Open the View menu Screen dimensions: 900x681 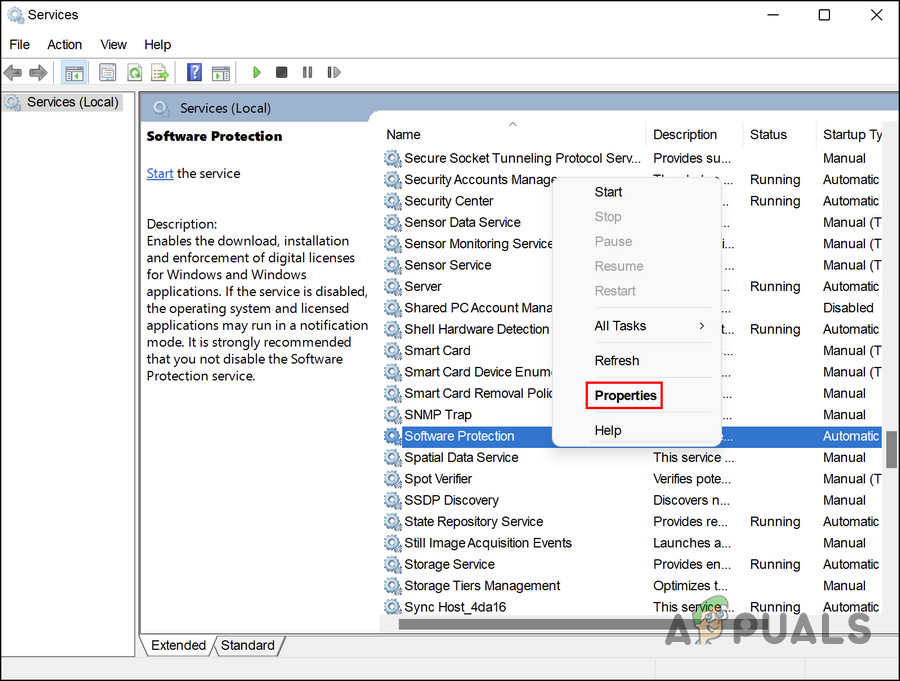114,45
